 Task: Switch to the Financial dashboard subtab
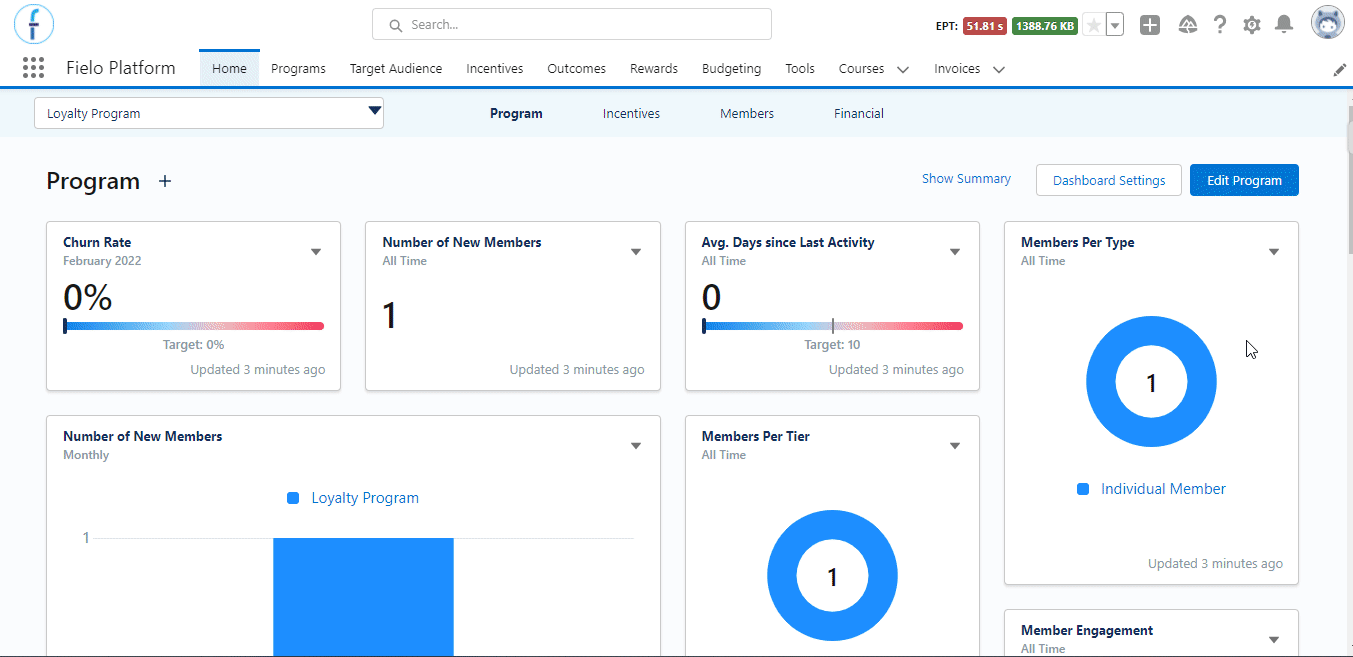tap(859, 114)
